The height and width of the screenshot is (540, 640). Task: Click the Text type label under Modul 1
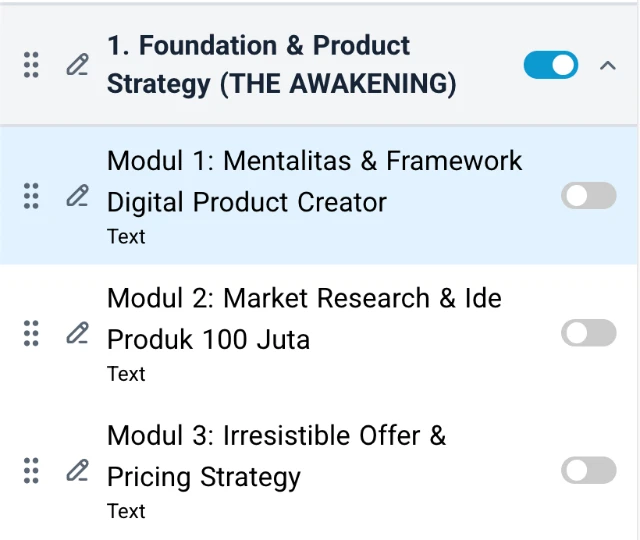[x=126, y=237]
